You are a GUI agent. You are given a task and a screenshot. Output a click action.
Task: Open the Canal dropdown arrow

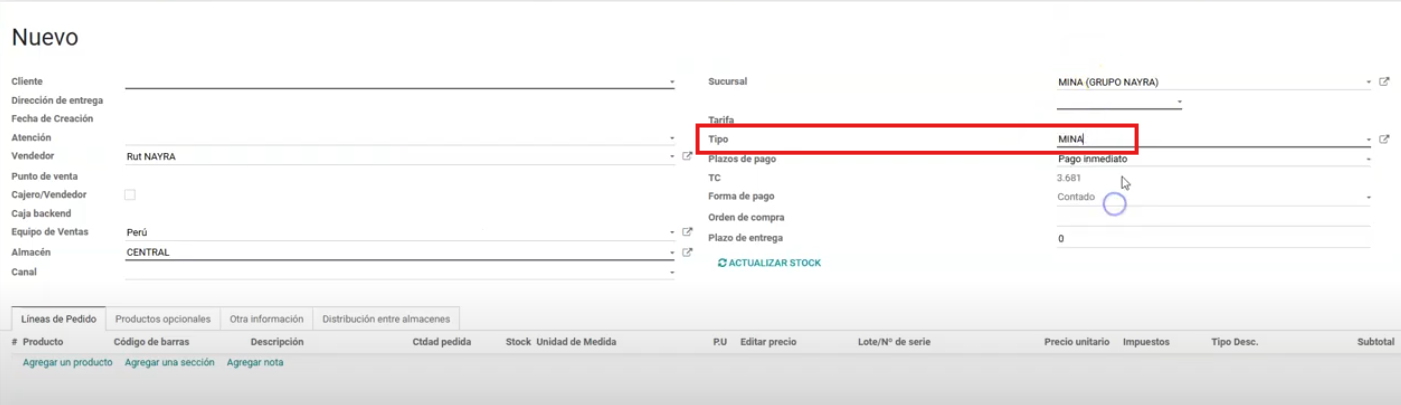(672, 272)
